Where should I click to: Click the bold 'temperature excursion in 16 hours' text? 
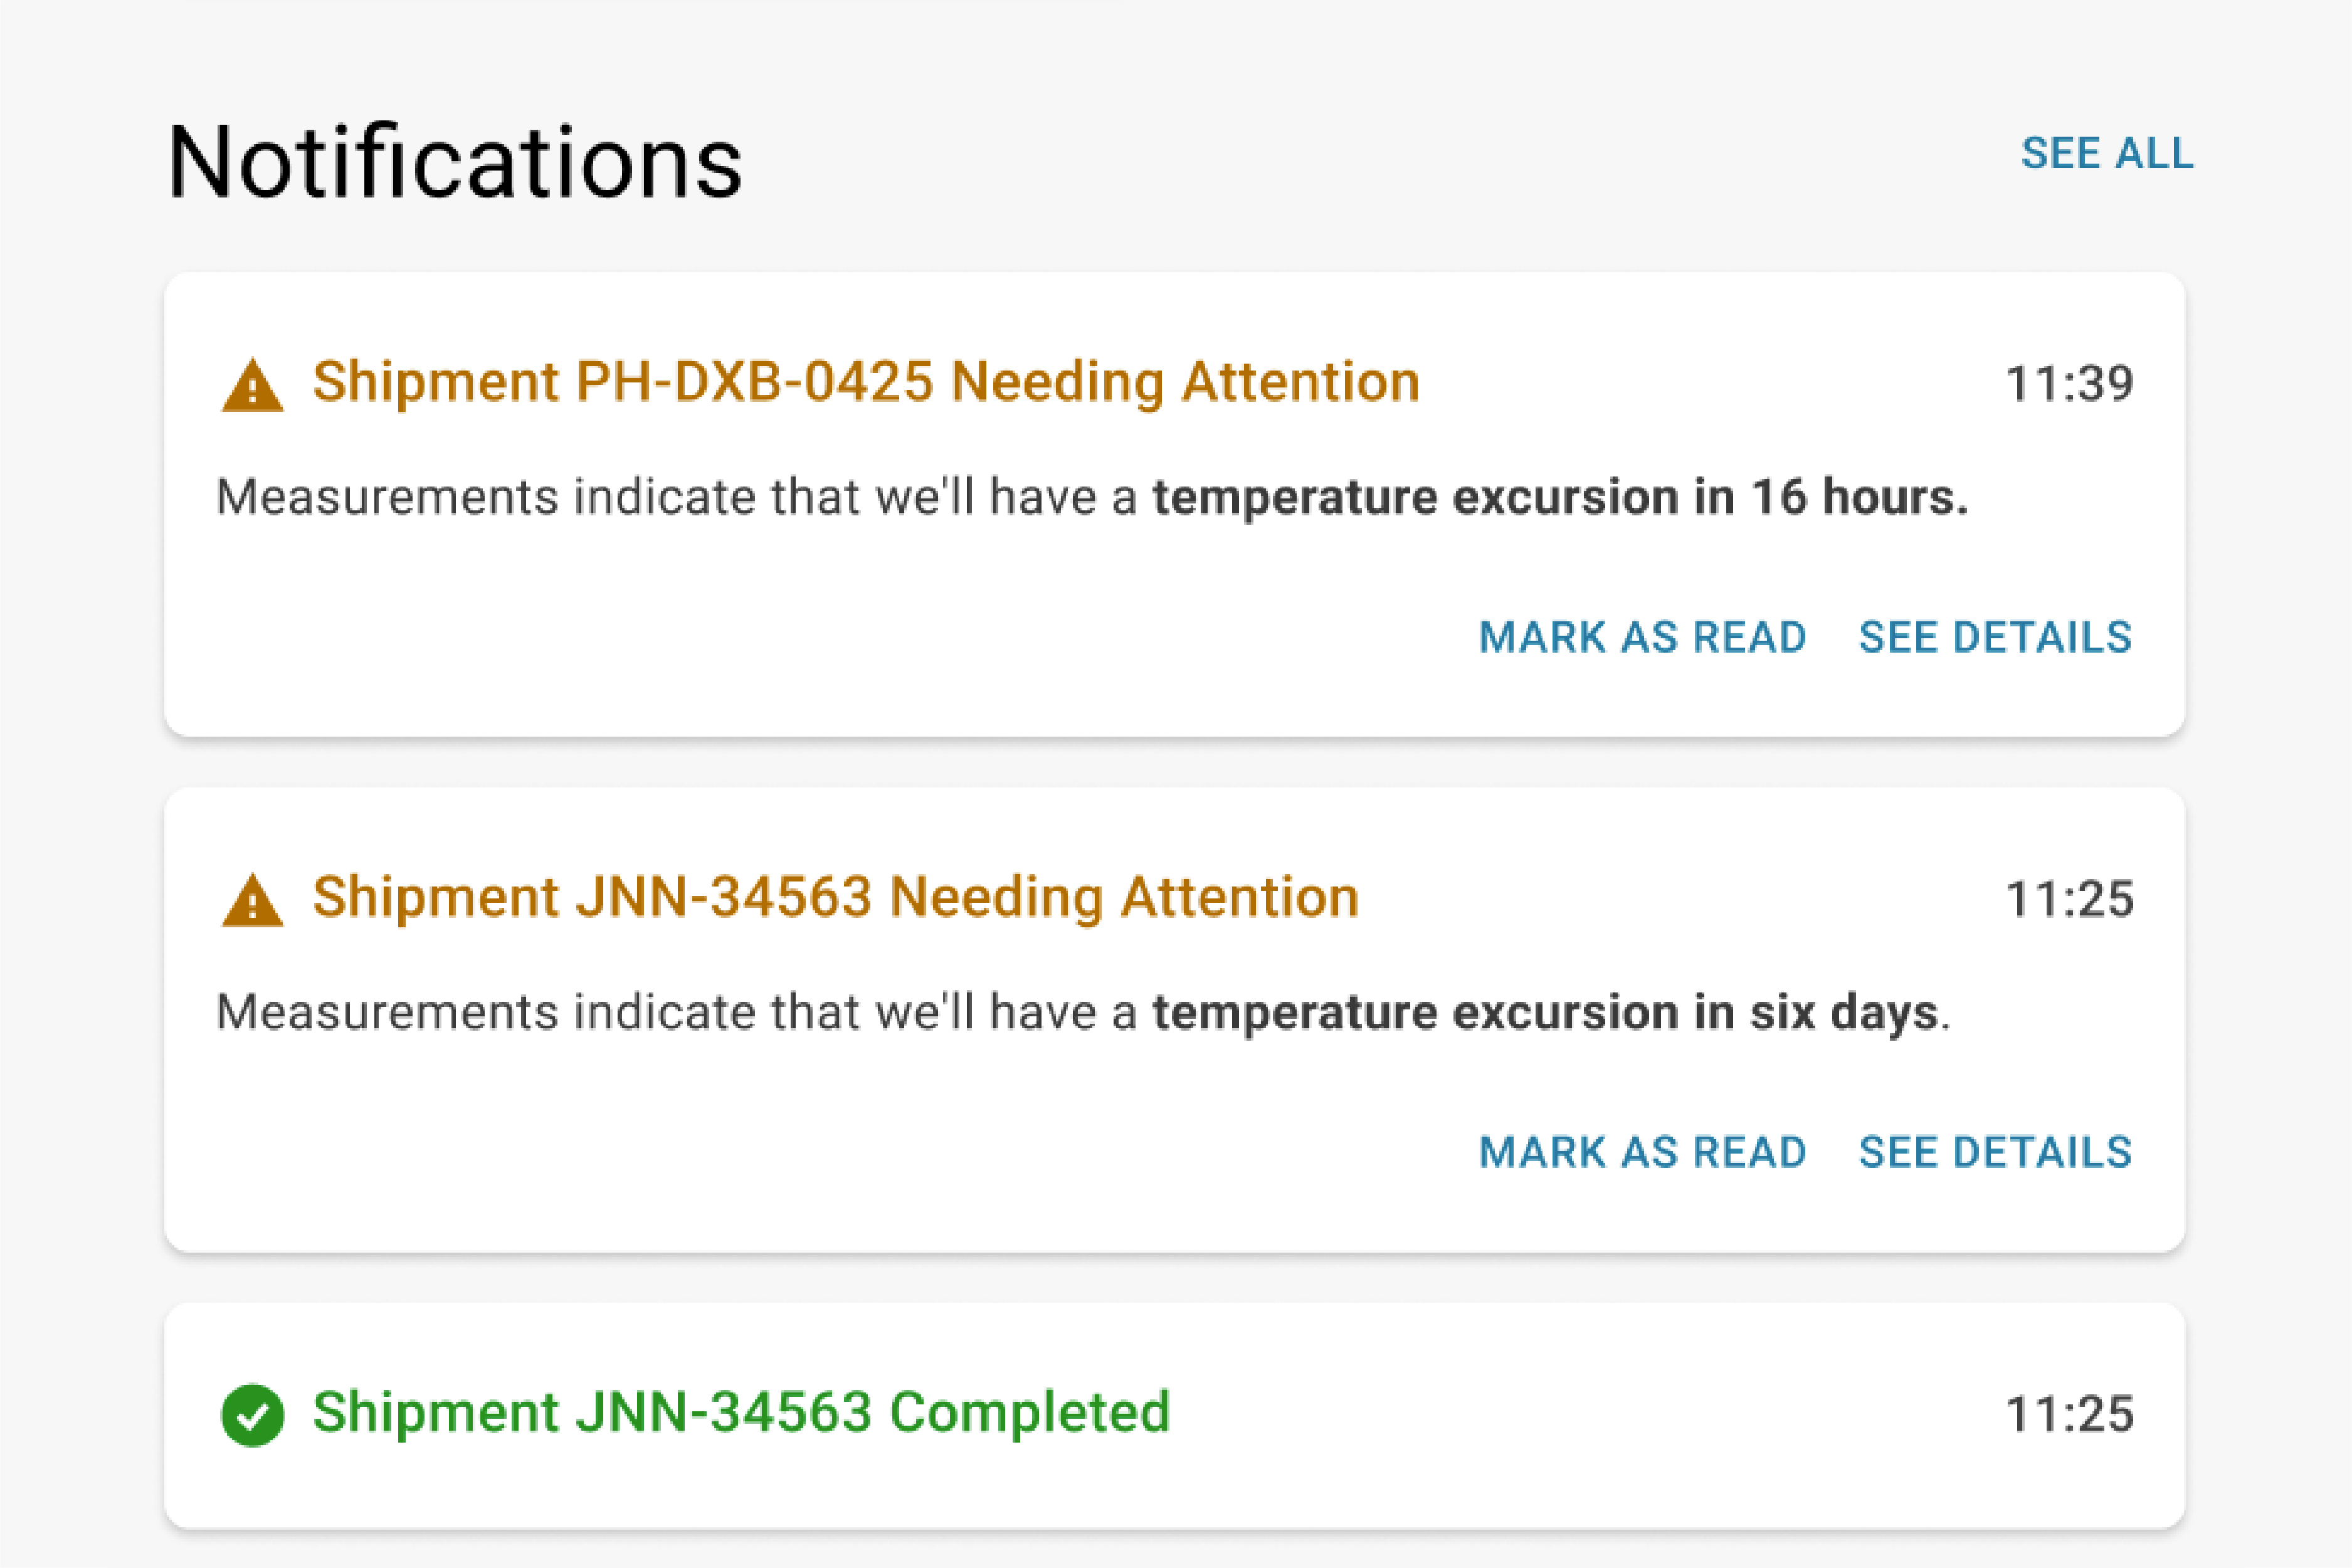tap(1560, 497)
